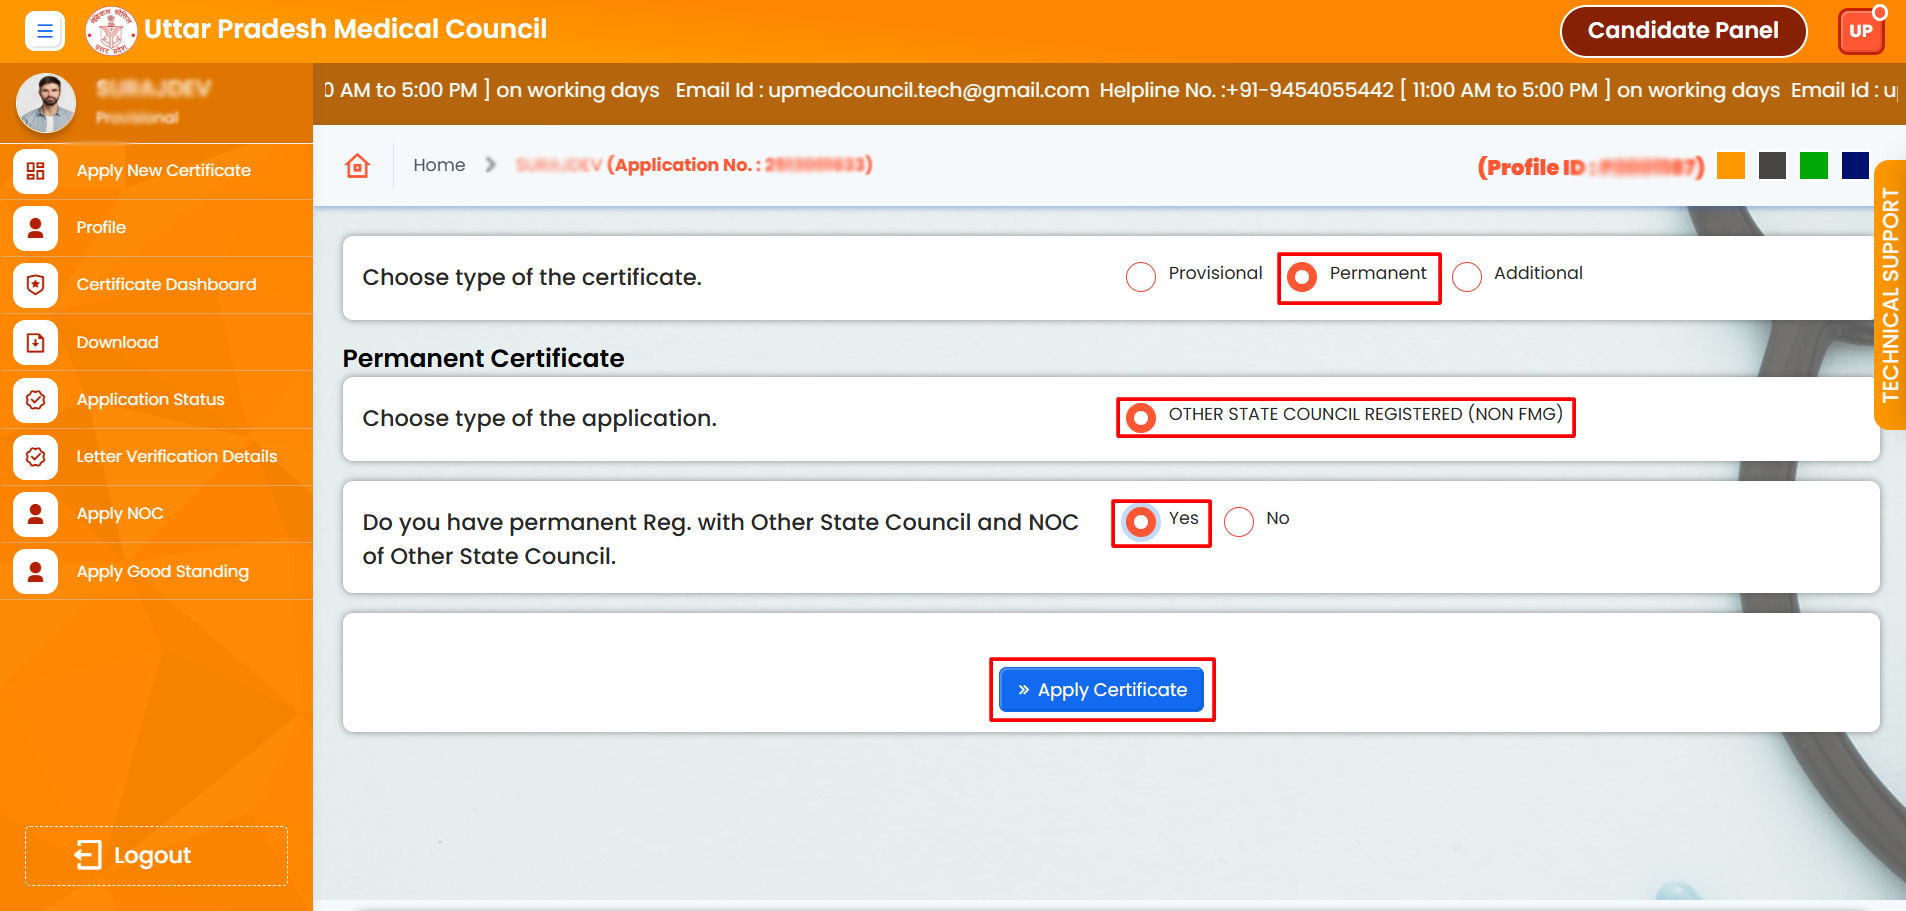Click the hamburger menu icon
Image resolution: width=1906 pixels, height=911 pixels.
[44, 31]
